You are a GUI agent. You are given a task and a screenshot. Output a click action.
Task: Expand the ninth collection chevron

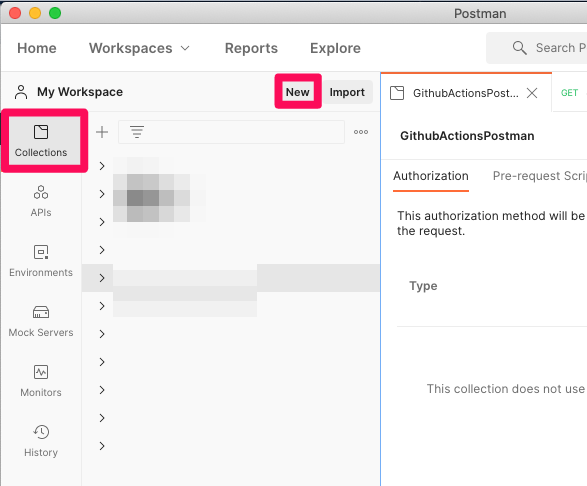(x=102, y=390)
